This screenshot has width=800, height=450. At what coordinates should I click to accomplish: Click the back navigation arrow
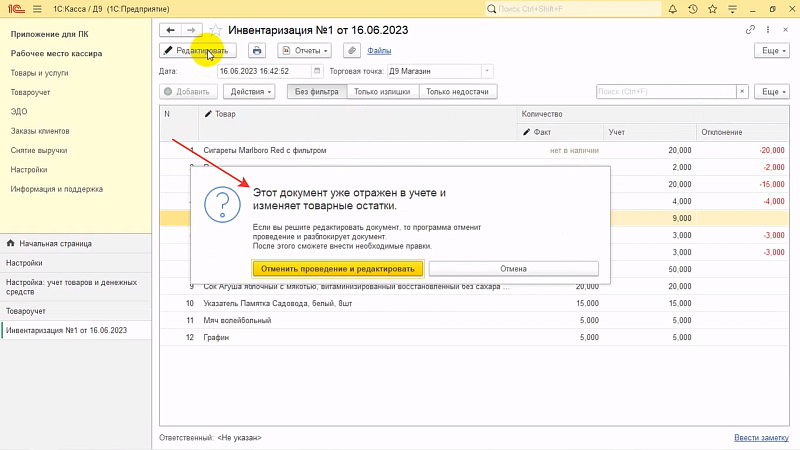pos(170,31)
